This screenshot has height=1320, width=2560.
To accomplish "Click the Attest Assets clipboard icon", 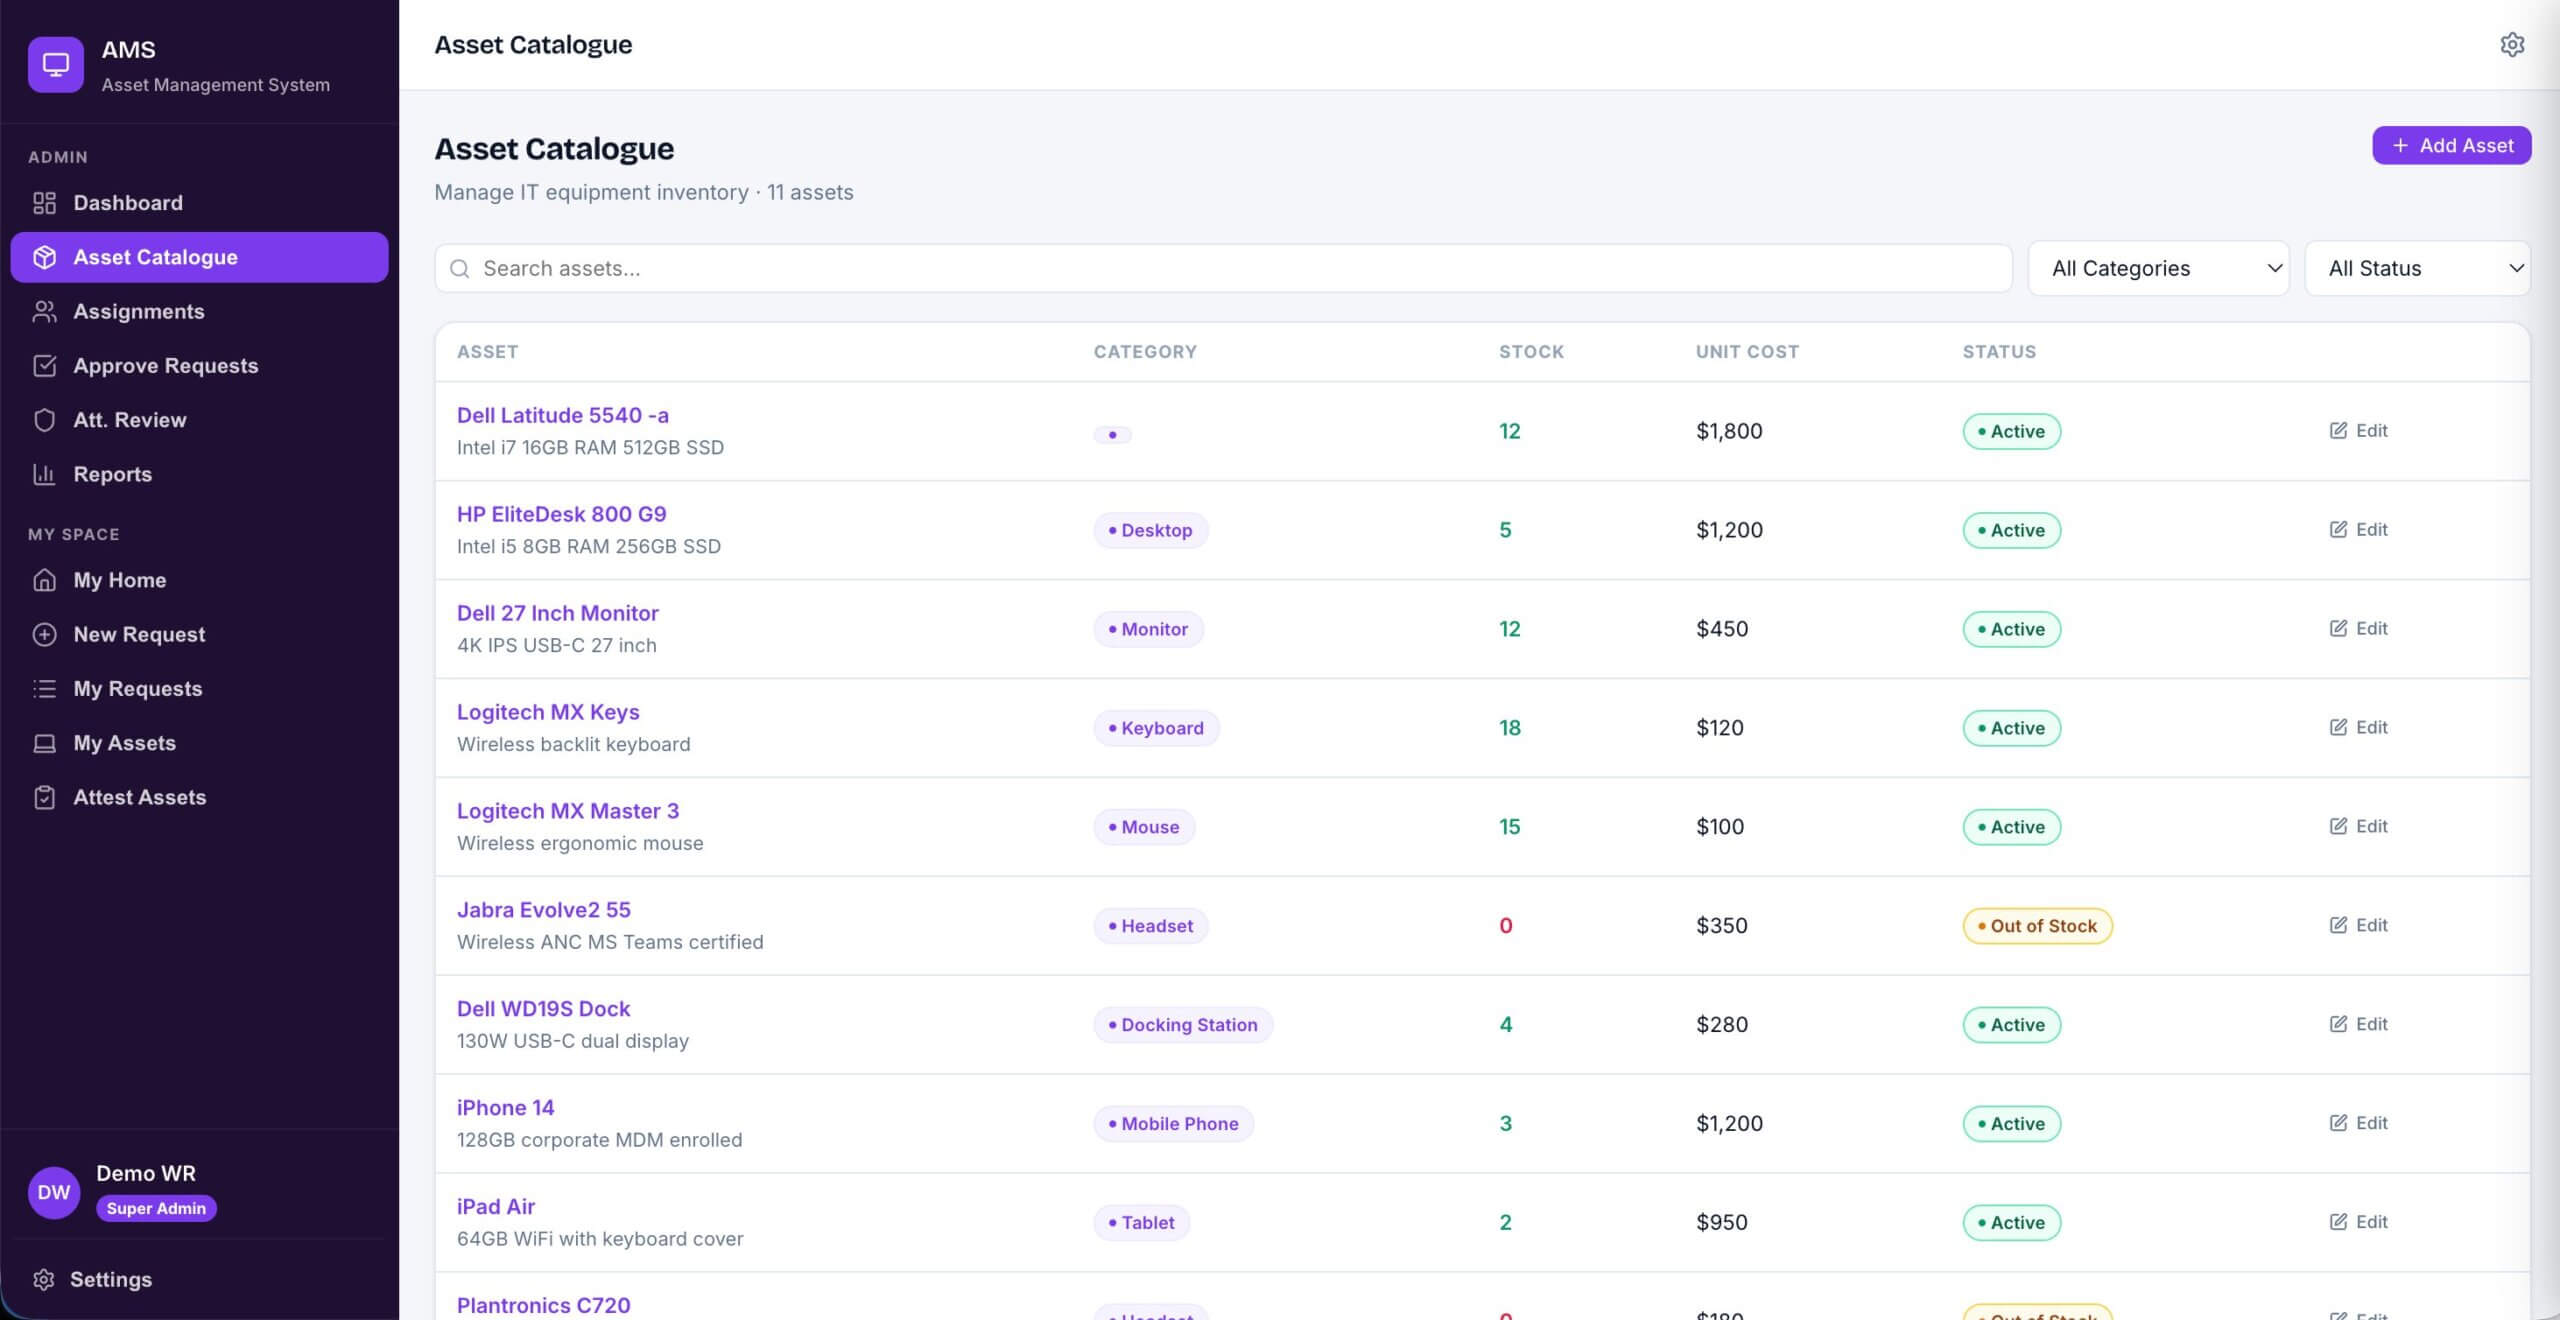I will pyautogui.click(x=44, y=797).
